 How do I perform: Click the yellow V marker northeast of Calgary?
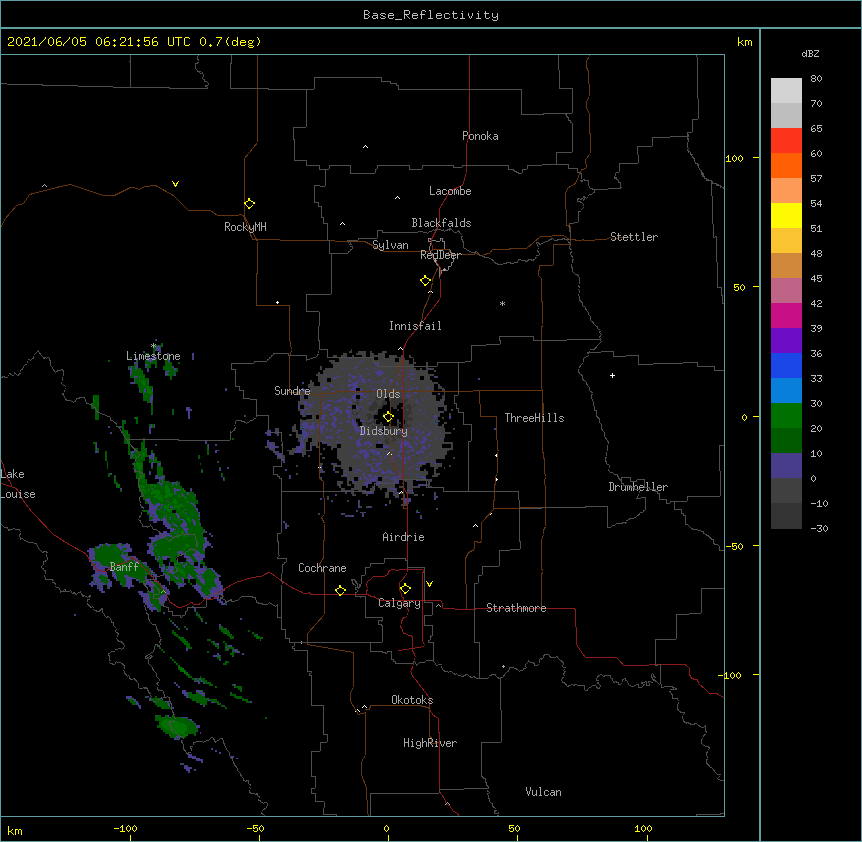(429, 584)
